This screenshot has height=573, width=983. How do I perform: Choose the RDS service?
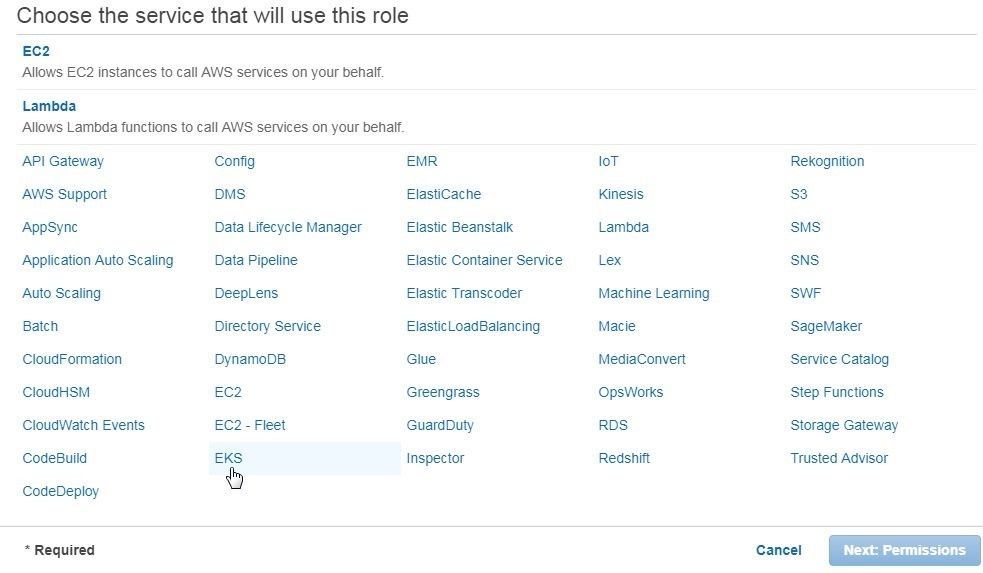(x=613, y=425)
